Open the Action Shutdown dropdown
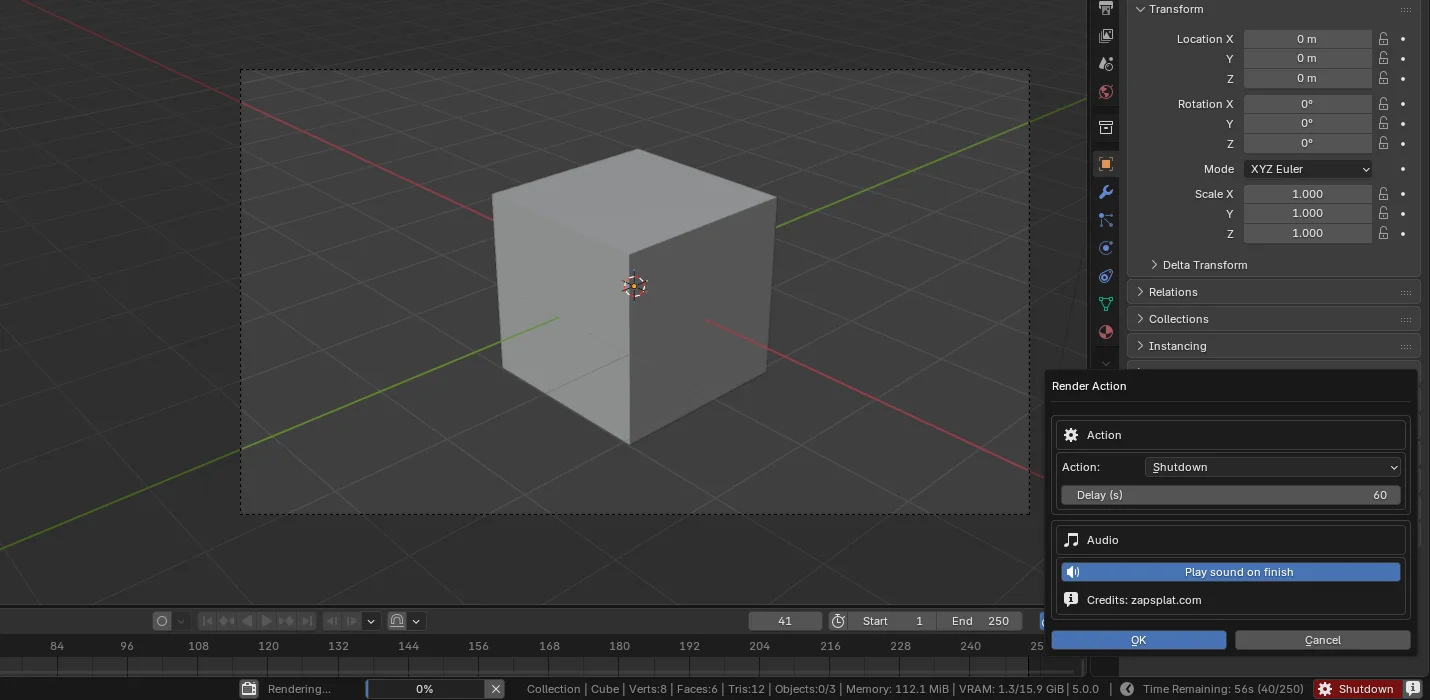1430x700 pixels. [1273, 467]
